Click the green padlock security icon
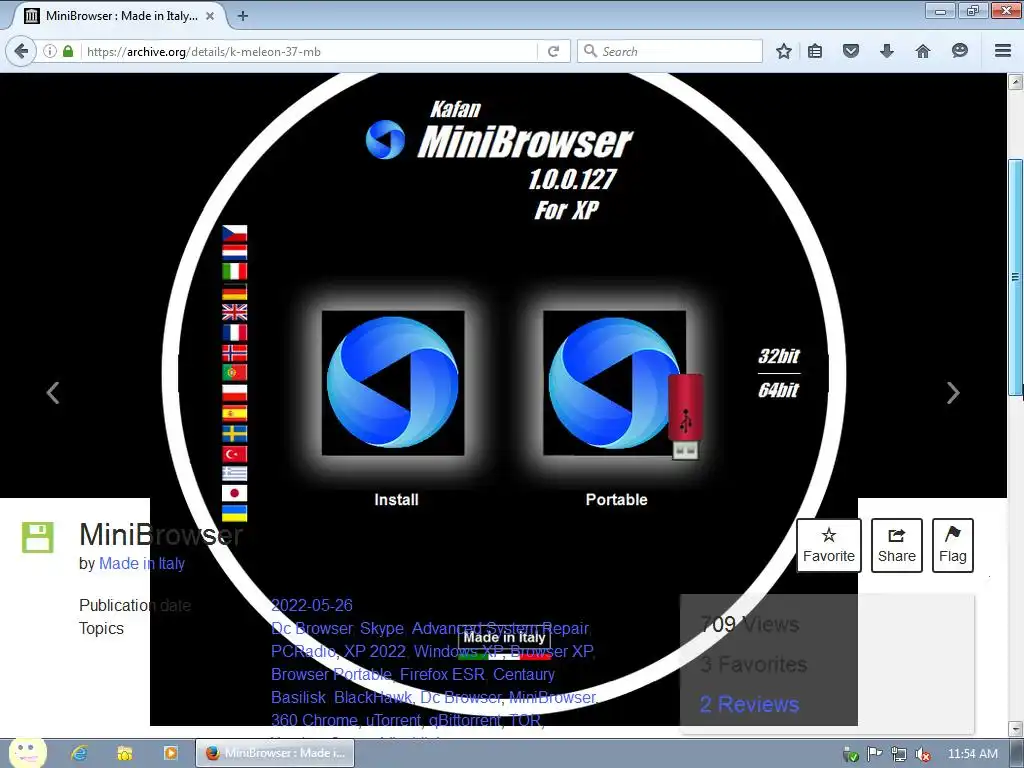This screenshot has width=1024, height=768. [68, 51]
